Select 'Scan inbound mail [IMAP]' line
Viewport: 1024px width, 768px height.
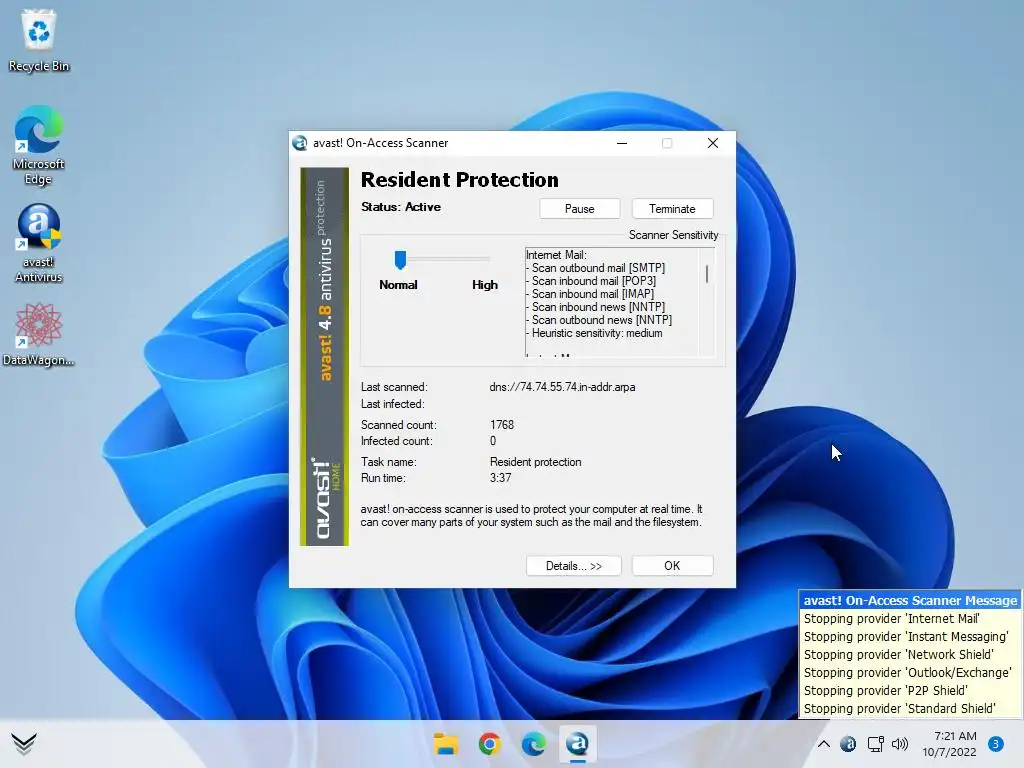[590, 294]
